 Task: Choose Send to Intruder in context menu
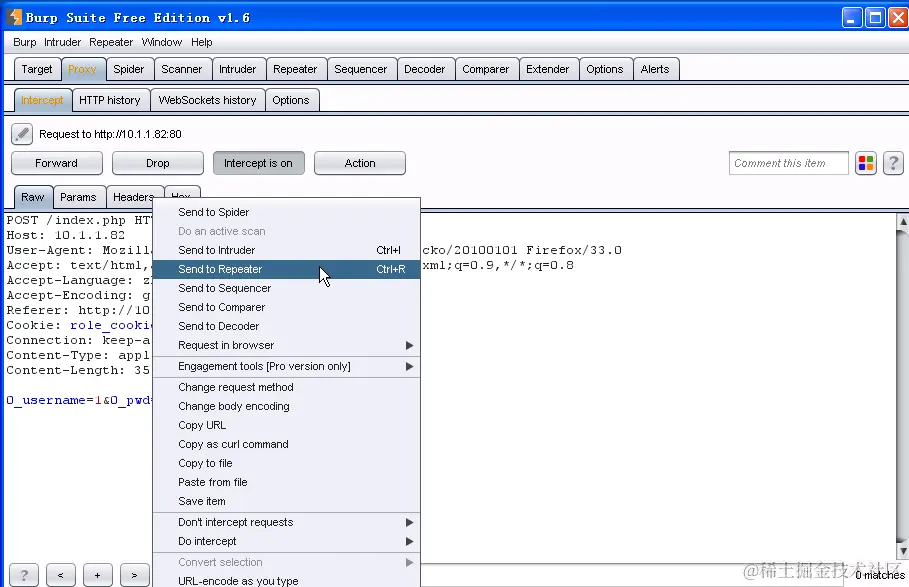(286, 250)
